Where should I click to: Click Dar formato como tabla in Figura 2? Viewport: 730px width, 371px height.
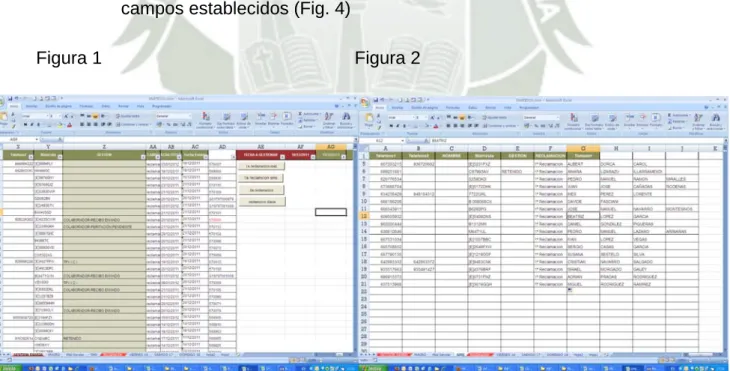tap(595, 121)
